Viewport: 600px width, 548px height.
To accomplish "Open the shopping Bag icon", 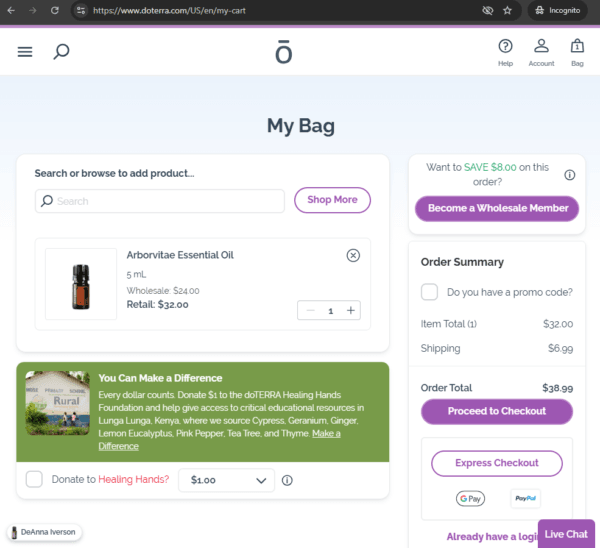I will point(577,46).
